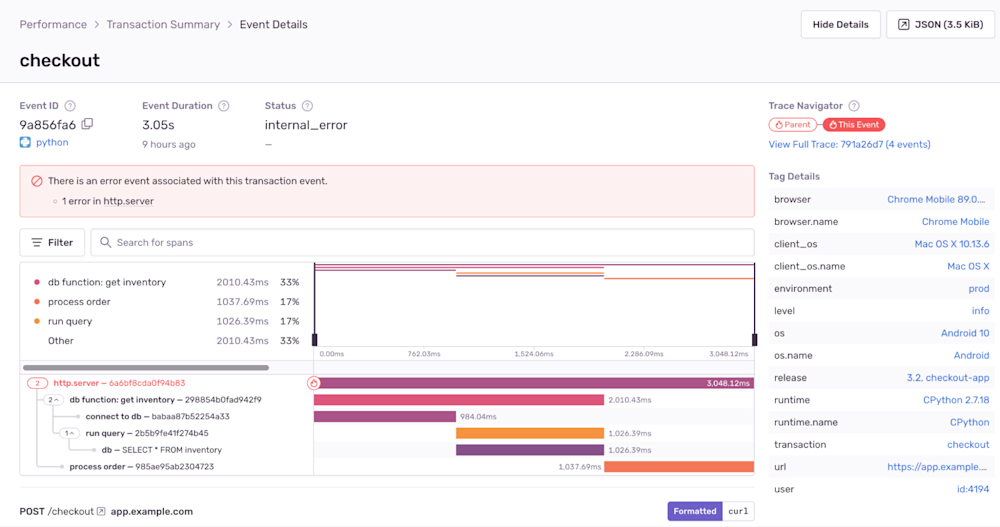This screenshot has height=527, width=1000.
Task: Select connect to db span row
Action: [x=387, y=417]
